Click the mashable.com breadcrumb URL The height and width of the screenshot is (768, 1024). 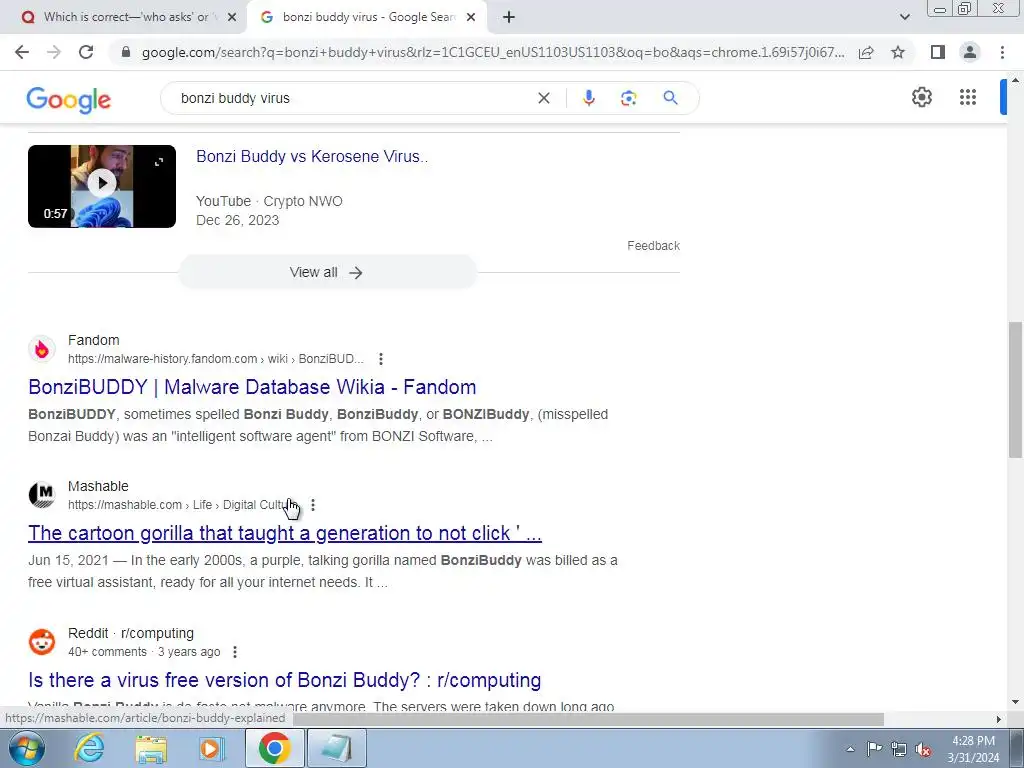pyautogui.click(x=185, y=505)
